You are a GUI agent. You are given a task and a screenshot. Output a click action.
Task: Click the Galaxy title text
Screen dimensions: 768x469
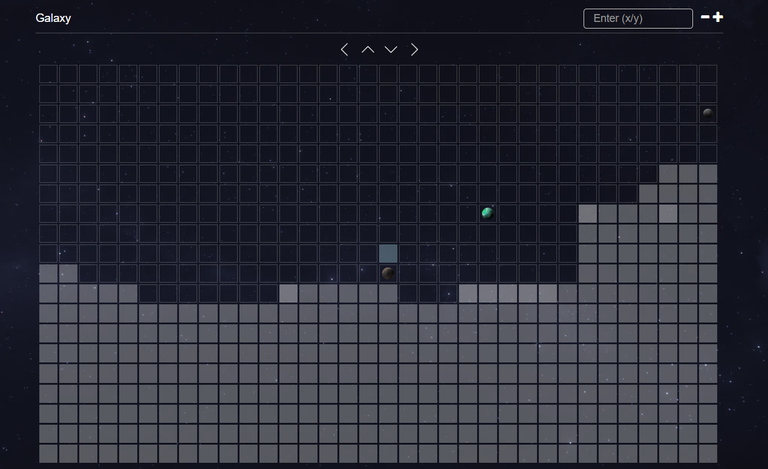pyautogui.click(x=53, y=18)
